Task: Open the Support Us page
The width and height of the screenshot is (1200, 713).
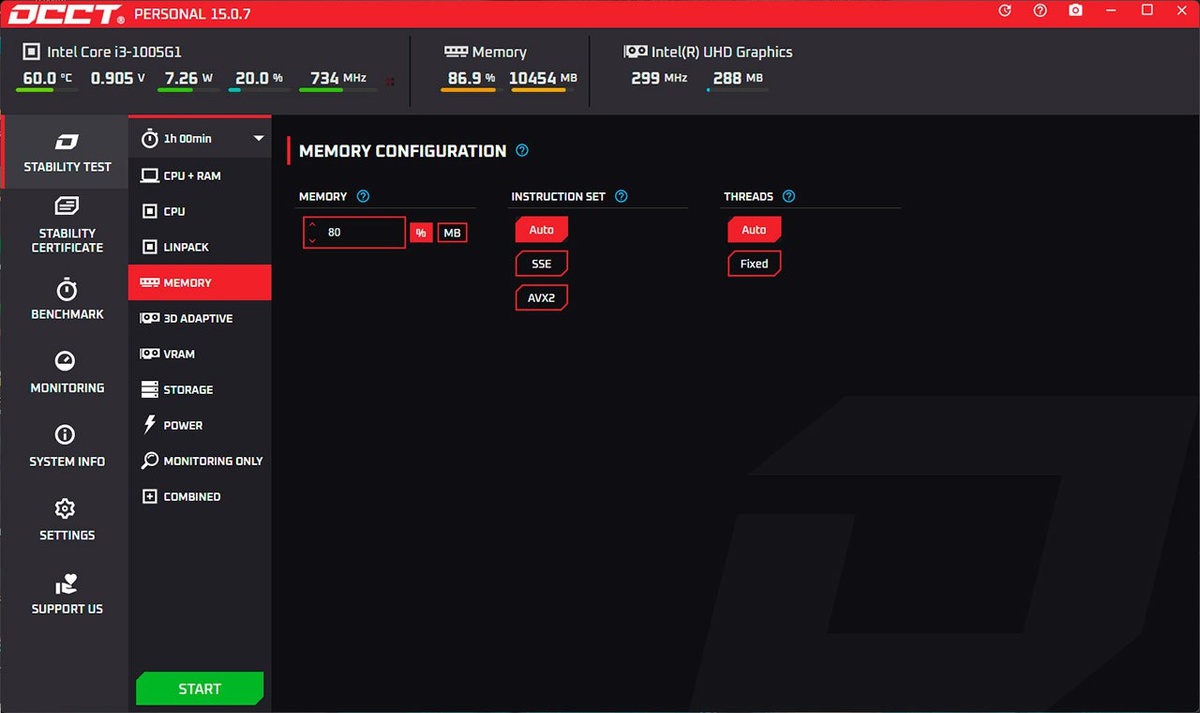Action: pos(67,594)
